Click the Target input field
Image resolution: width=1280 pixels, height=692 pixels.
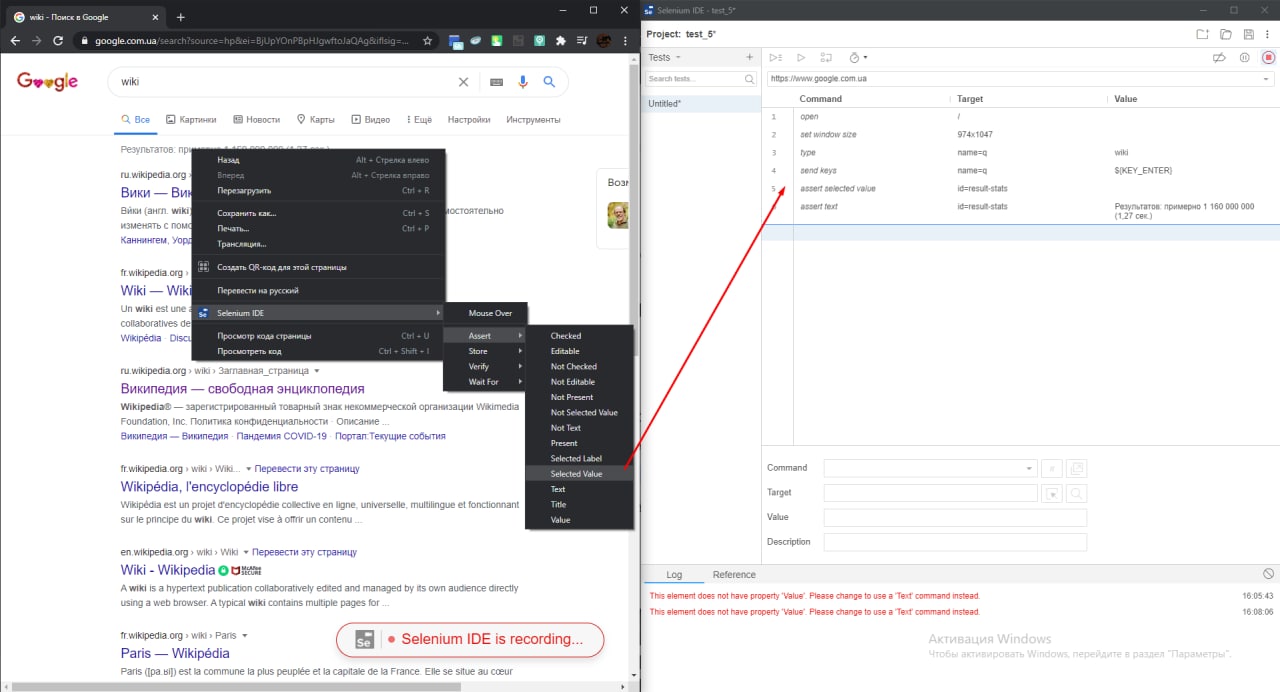tap(930, 493)
